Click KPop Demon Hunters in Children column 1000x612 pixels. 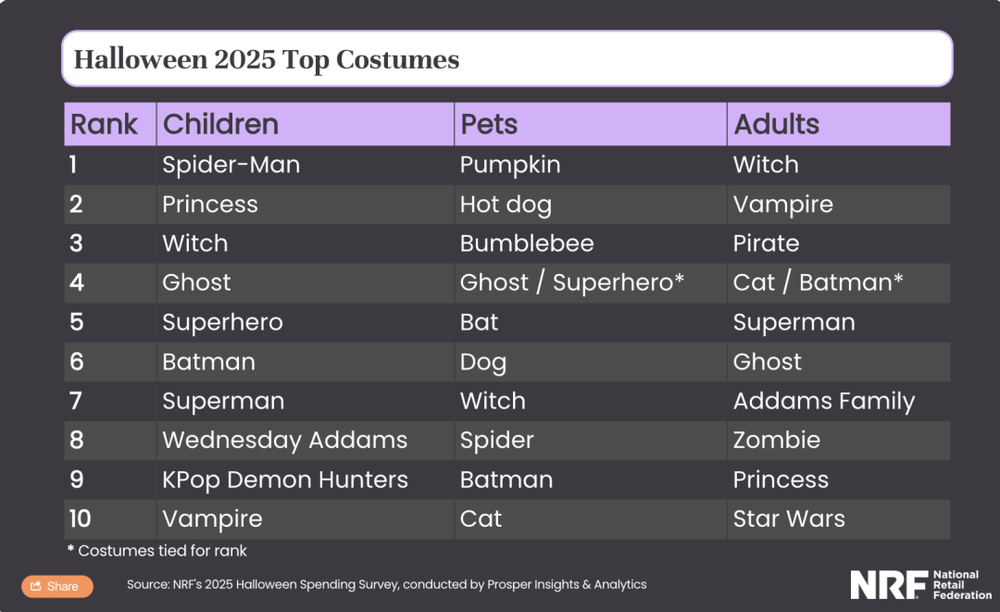(x=285, y=480)
